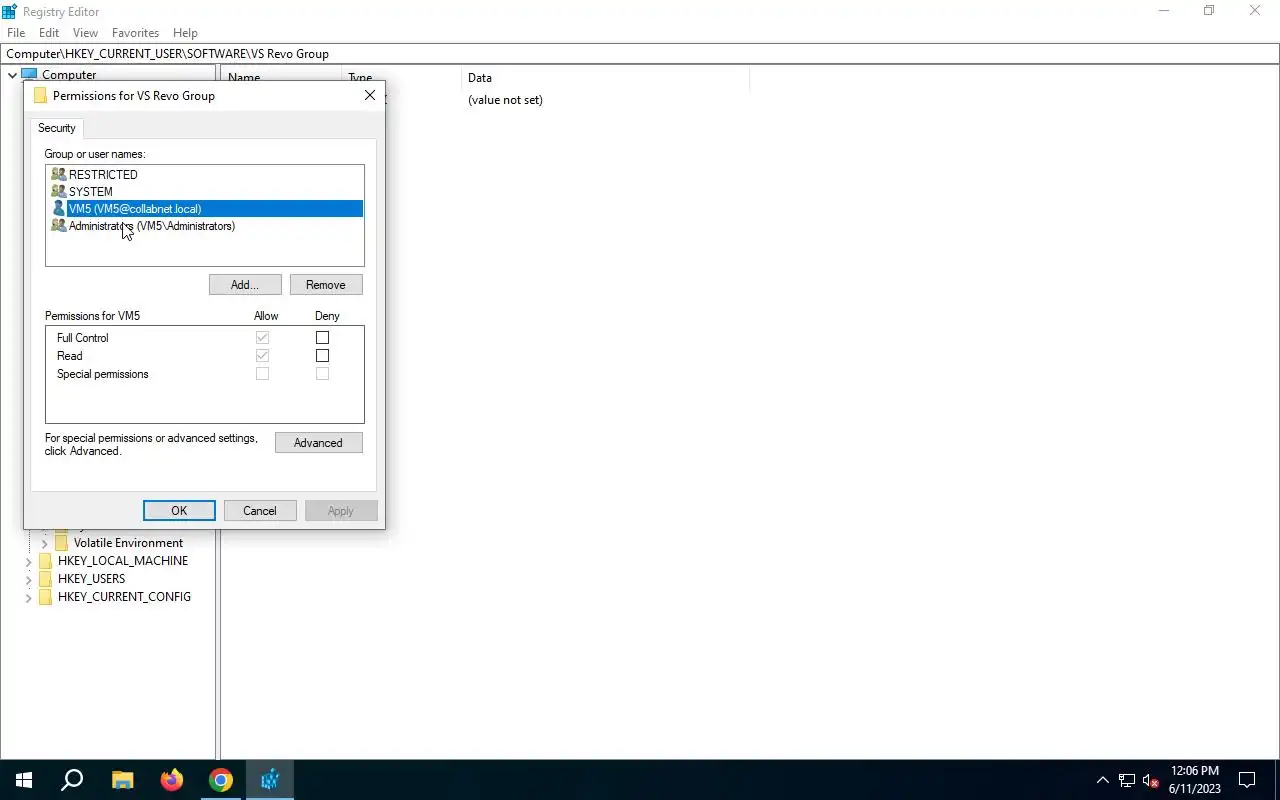The width and height of the screenshot is (1280, 800).
Task: Open the Edit menu
Action: tap(49, 33)
